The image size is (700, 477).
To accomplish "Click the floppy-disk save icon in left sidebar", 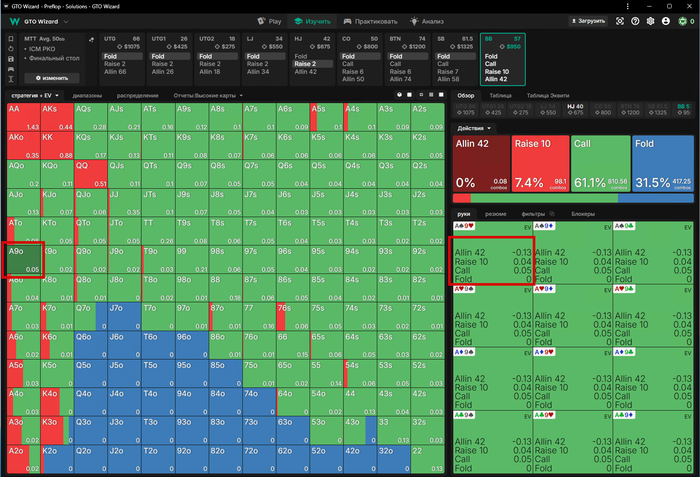I will [11, 59].
